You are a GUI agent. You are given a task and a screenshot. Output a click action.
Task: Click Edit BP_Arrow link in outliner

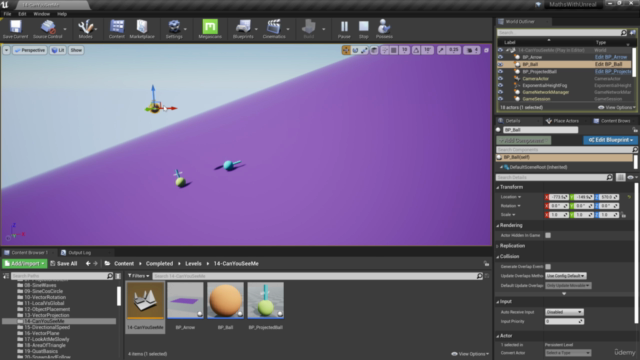[x=611, y=57]
